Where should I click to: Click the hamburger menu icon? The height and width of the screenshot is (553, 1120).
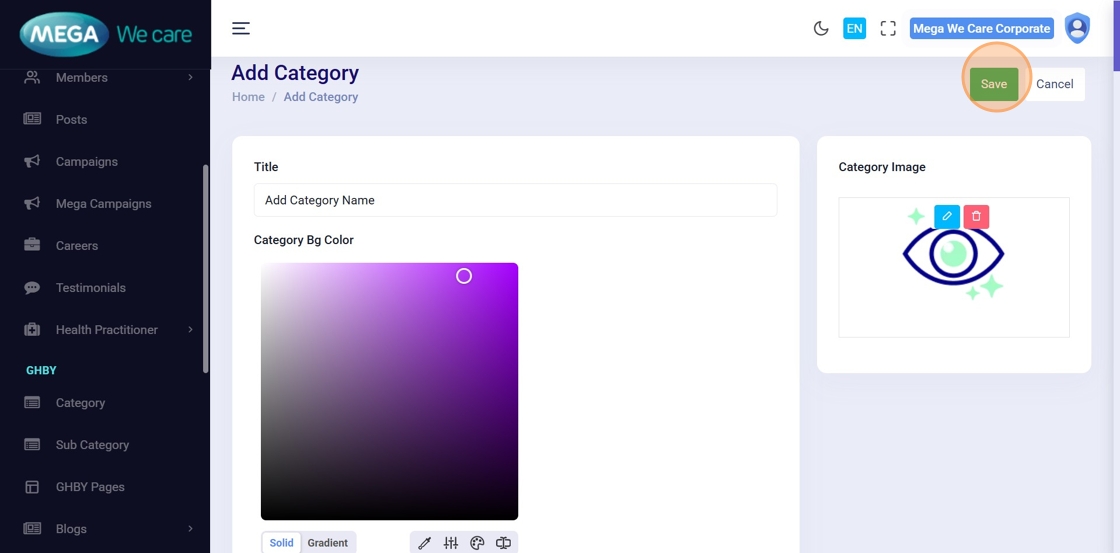click(241, 29)
